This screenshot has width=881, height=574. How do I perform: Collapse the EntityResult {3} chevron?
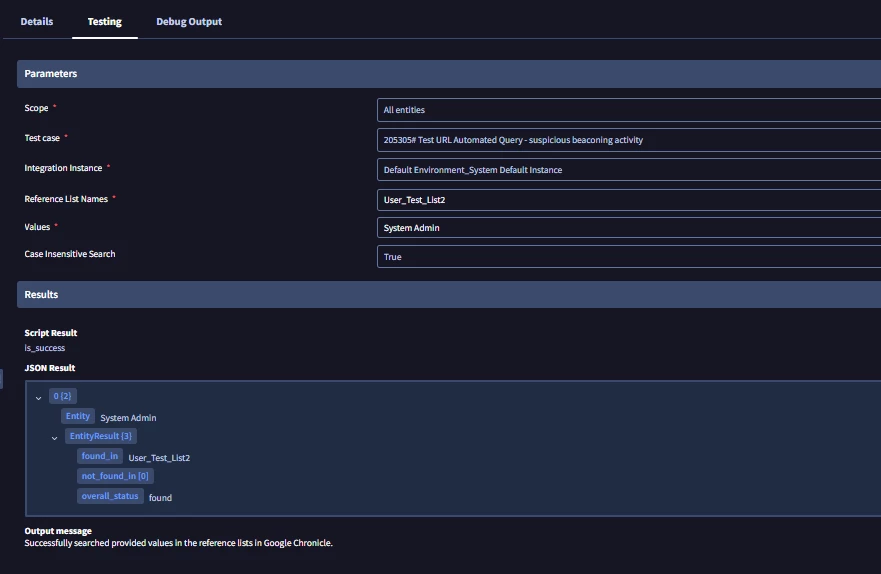[x=55, y=438]
